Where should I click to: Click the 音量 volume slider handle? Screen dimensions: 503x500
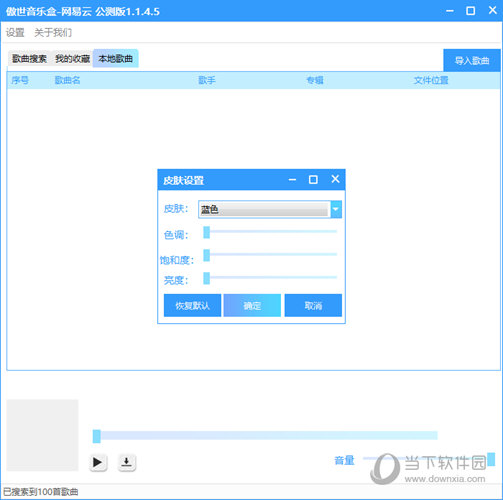[491, 459]
